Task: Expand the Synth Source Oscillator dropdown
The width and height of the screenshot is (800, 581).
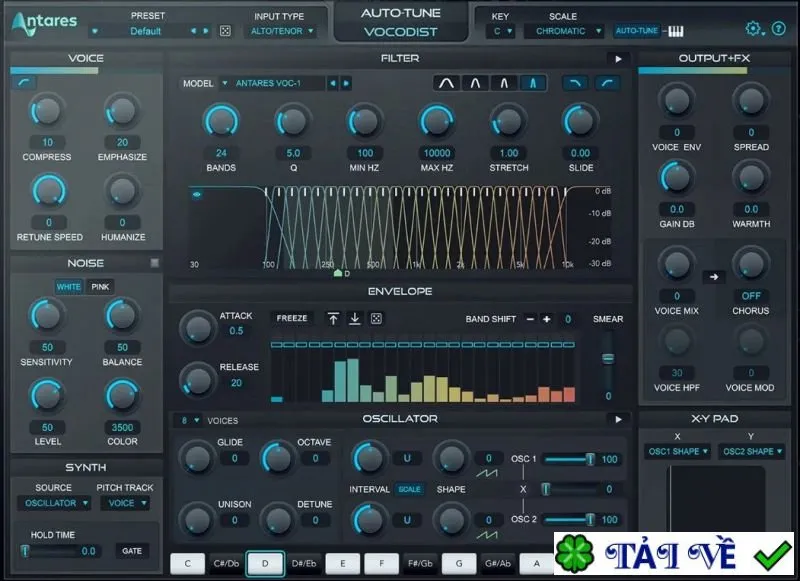Action: [x=55, y=503]
